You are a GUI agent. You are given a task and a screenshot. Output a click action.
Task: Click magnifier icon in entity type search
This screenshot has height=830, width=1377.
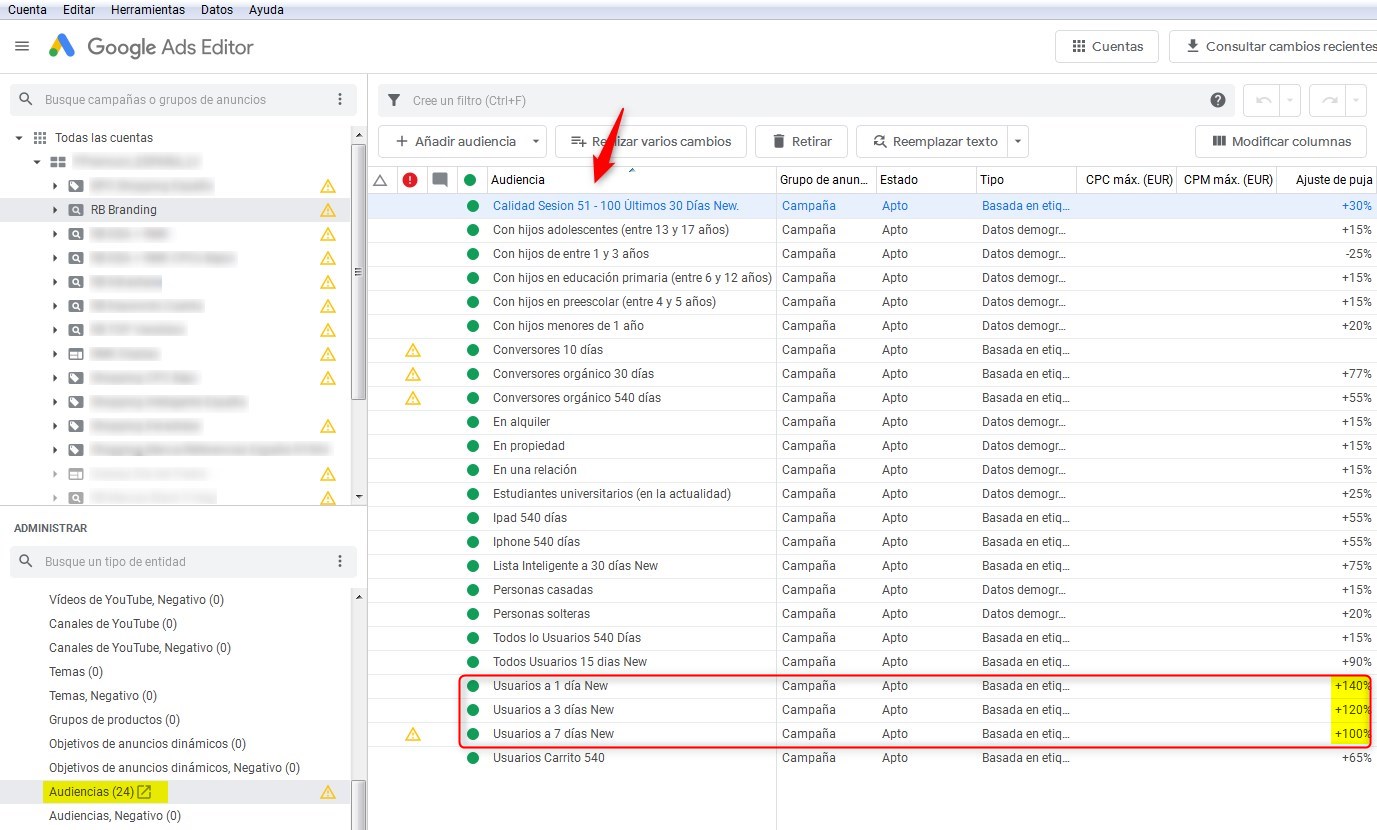point(26,562)
